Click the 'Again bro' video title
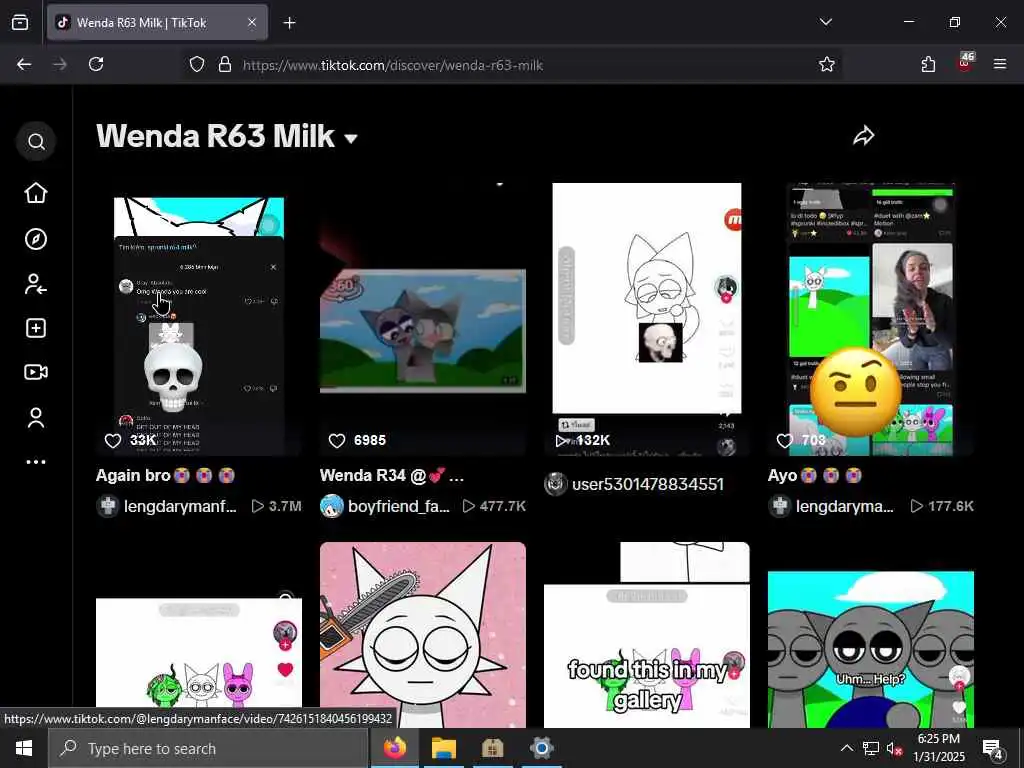This screenshot has width=1024, height=768. (x=165, y=475)
